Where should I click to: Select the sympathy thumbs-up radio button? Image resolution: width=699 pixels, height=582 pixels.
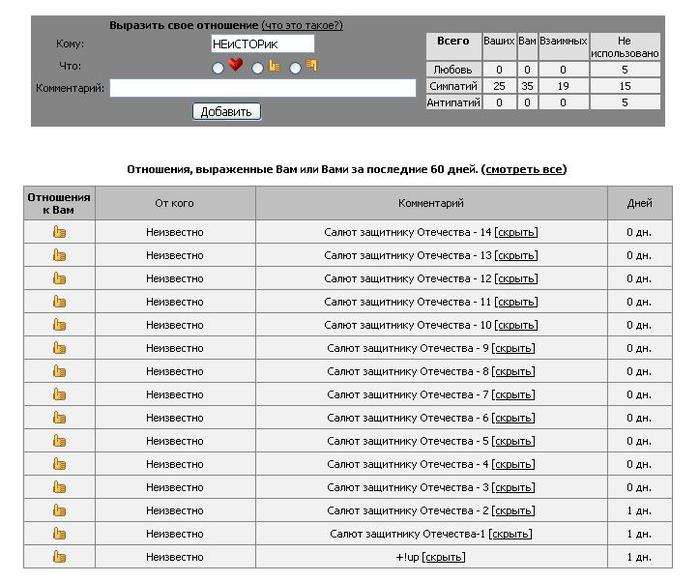[x=257, y=68]
